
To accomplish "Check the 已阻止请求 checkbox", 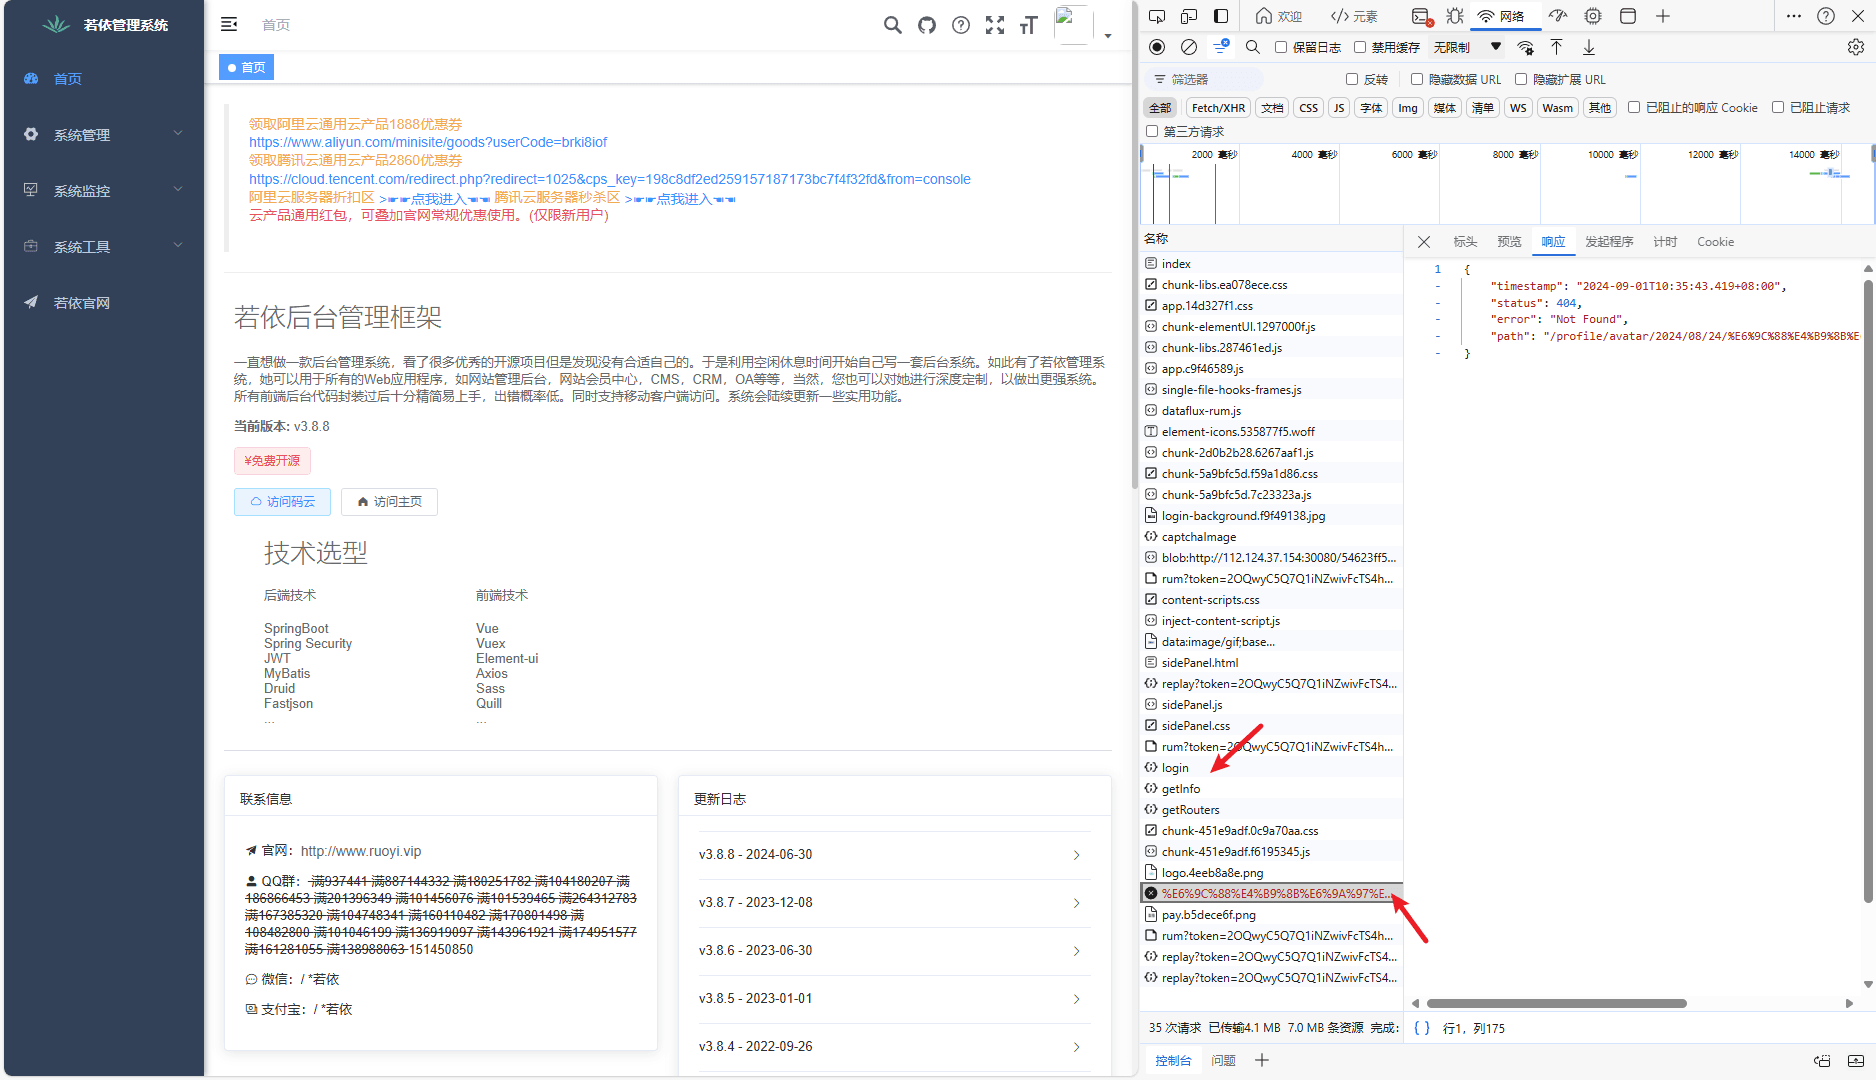I will 1778,107.
